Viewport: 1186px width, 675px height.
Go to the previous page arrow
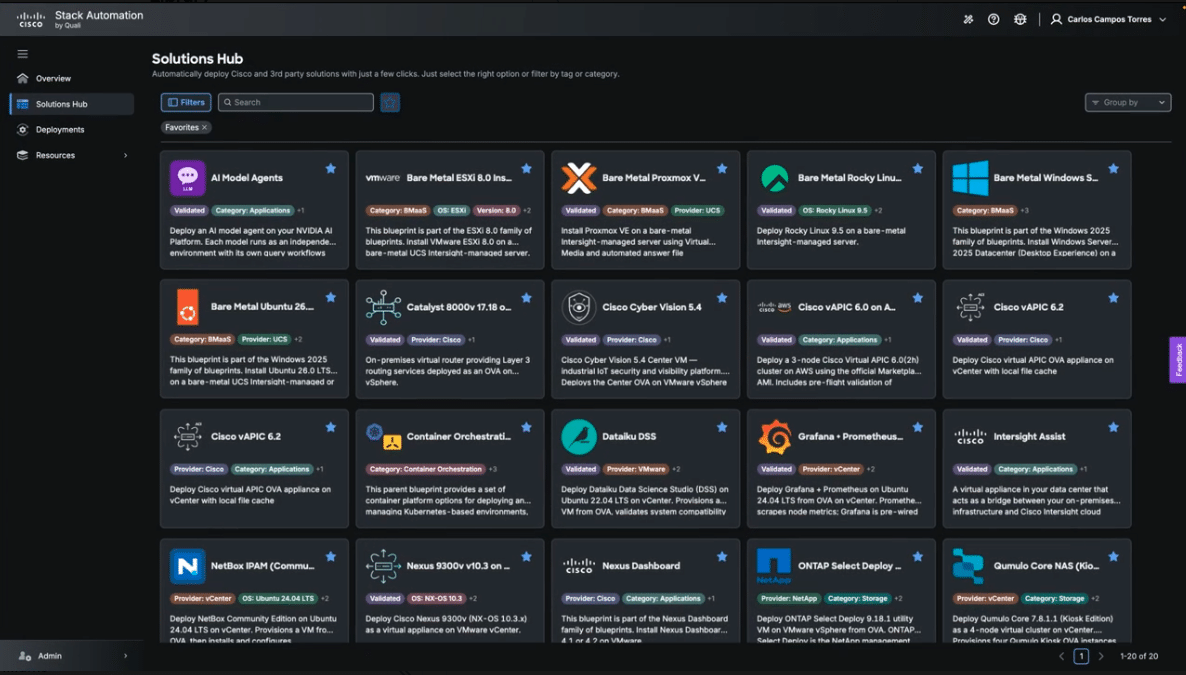pyautogui.click(x=1061, y=656)
